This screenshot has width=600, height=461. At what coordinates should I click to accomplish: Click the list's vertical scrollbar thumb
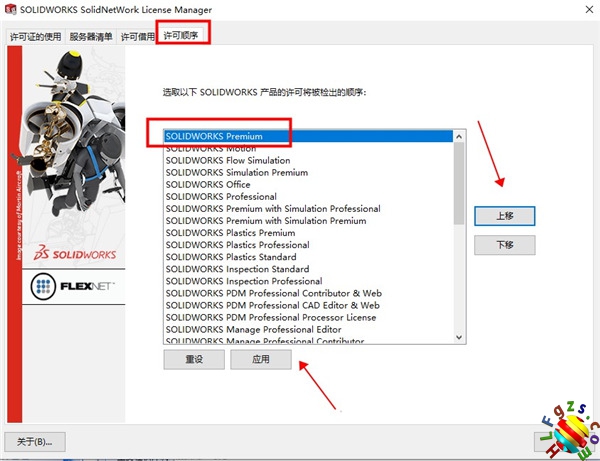(459, 183)
